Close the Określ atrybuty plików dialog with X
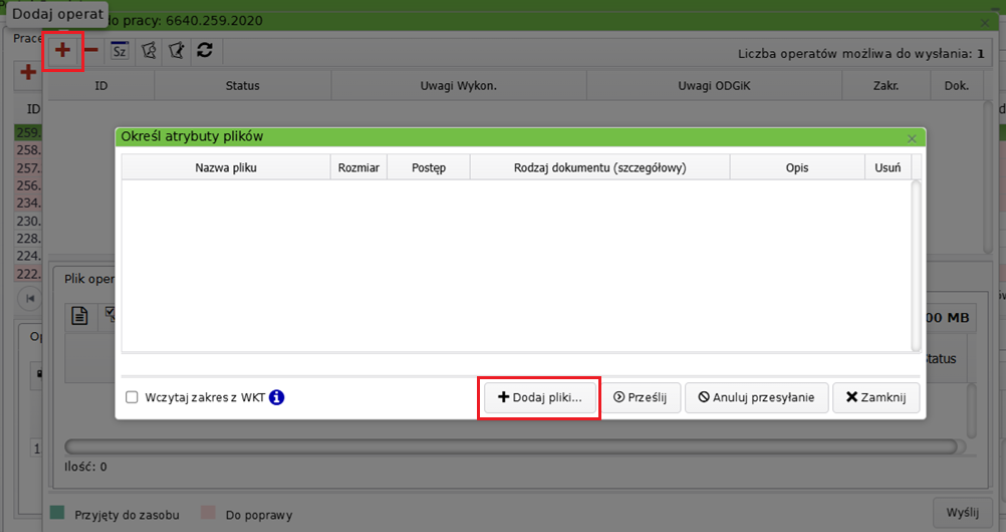Viewport: 1006px width, 532px height. (911, 138)
